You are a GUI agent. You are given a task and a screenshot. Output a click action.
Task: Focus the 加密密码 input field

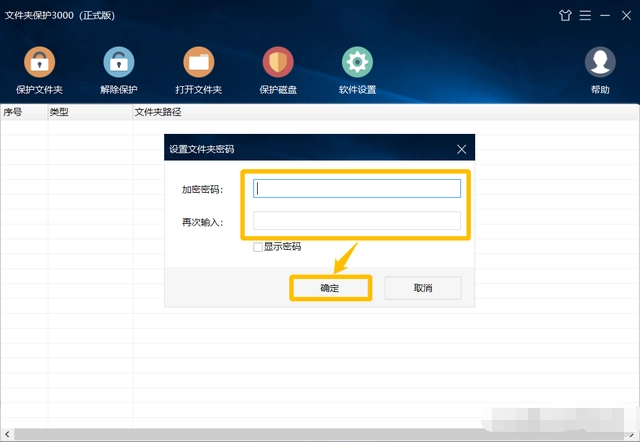[x=357, y=188]
